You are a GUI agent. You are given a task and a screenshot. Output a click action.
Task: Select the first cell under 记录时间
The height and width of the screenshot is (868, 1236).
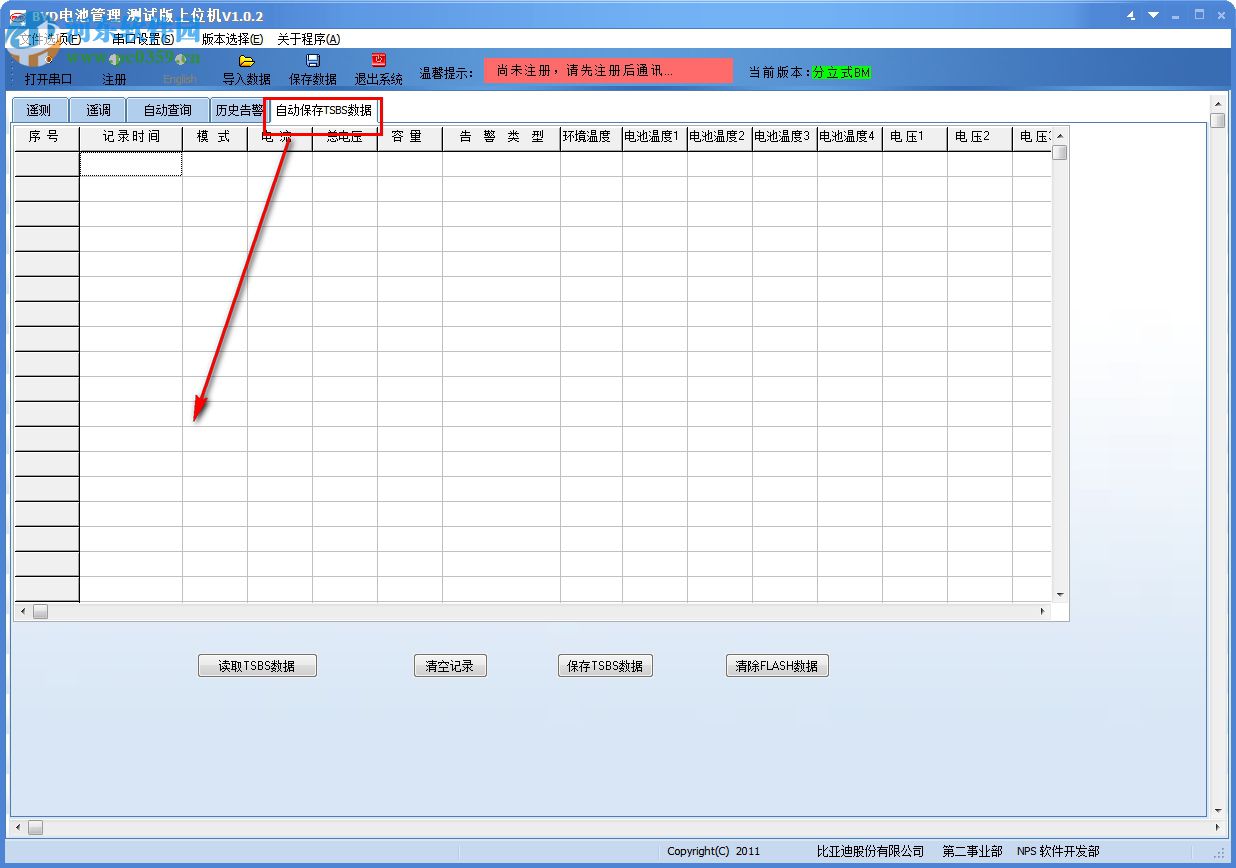click(131, 164)
